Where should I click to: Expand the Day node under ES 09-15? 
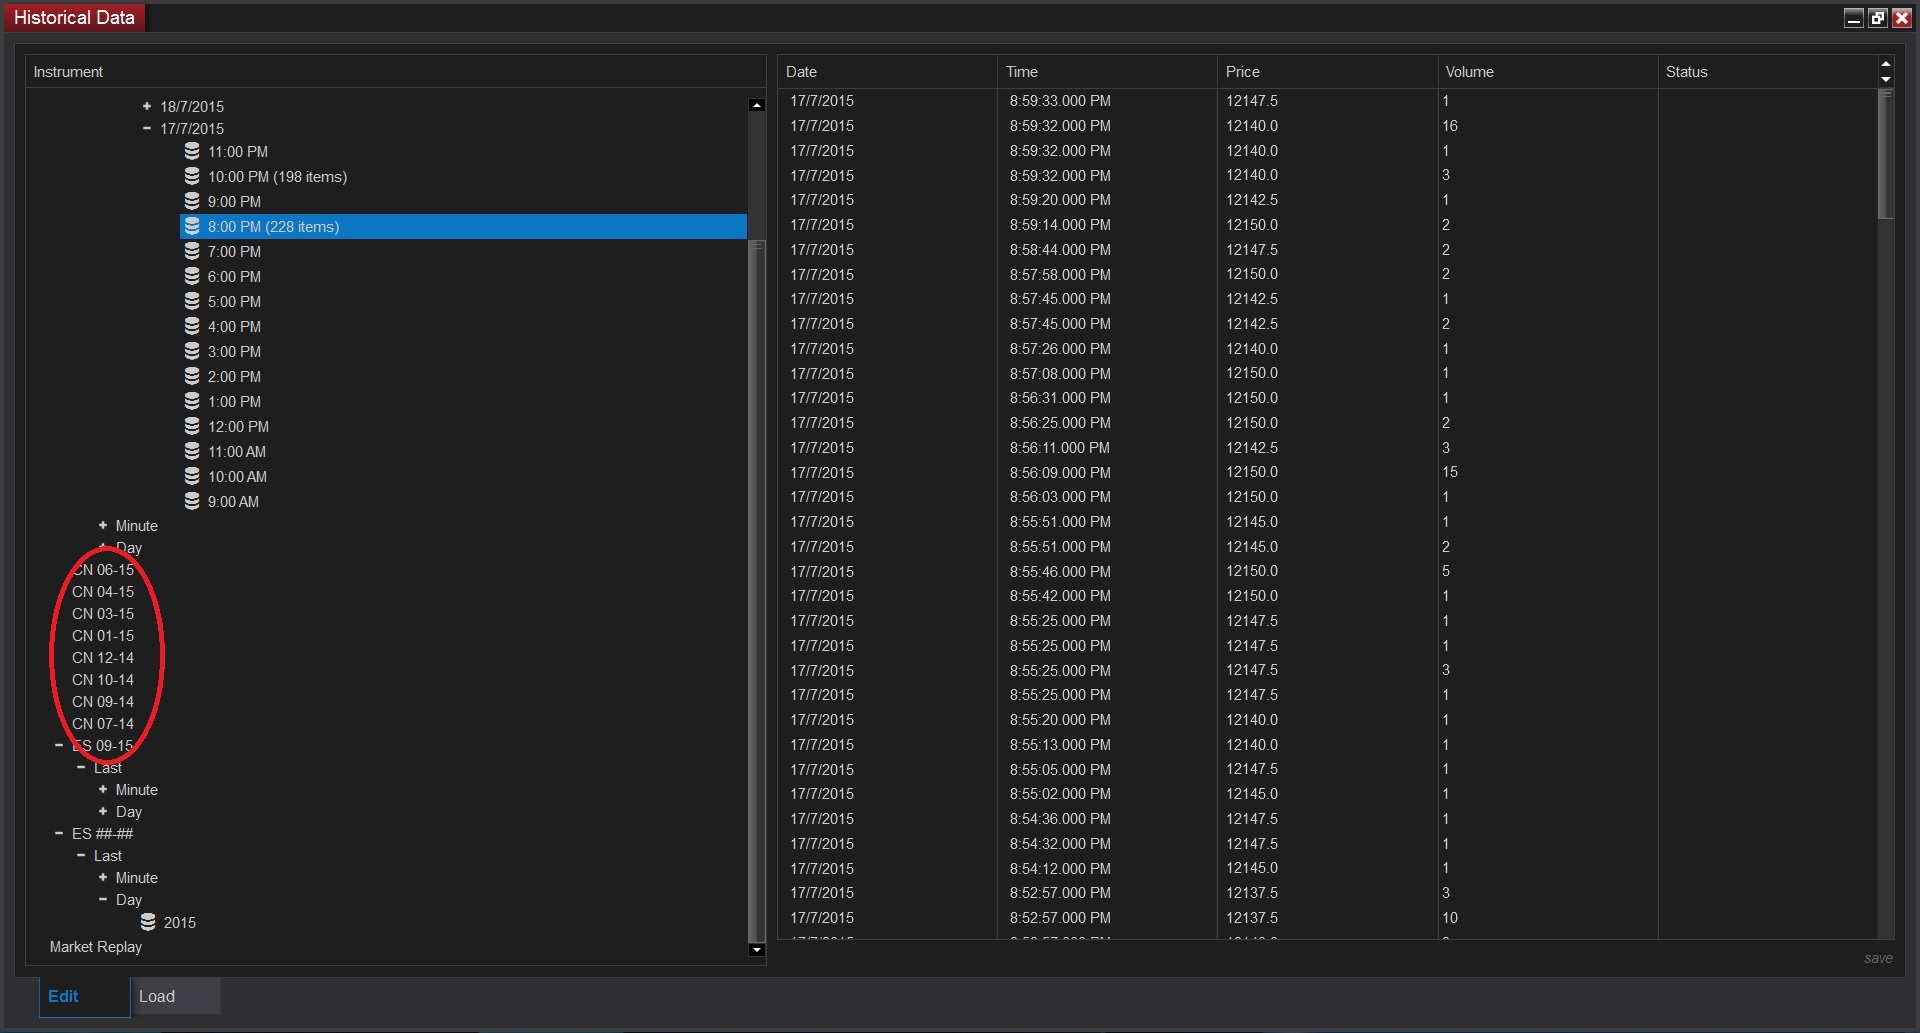[103, 811]
